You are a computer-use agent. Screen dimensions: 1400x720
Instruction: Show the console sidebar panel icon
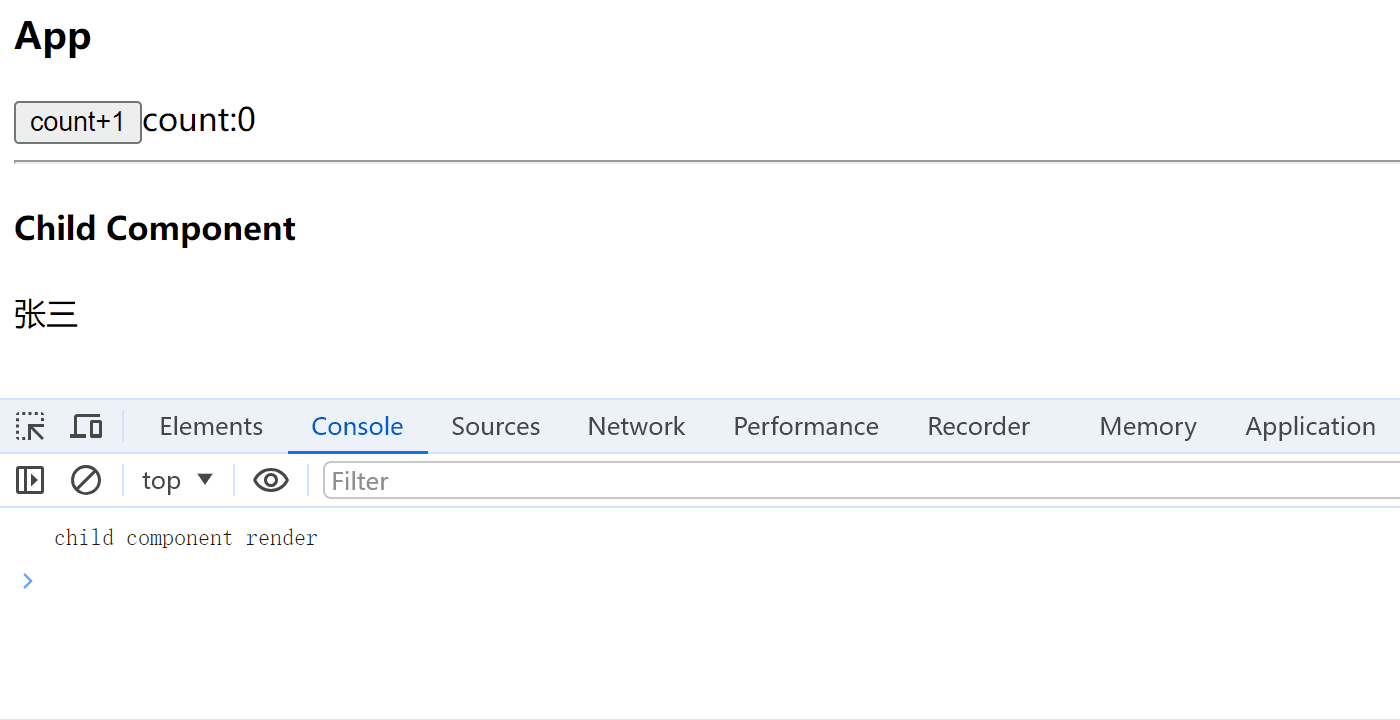[30, 481]
